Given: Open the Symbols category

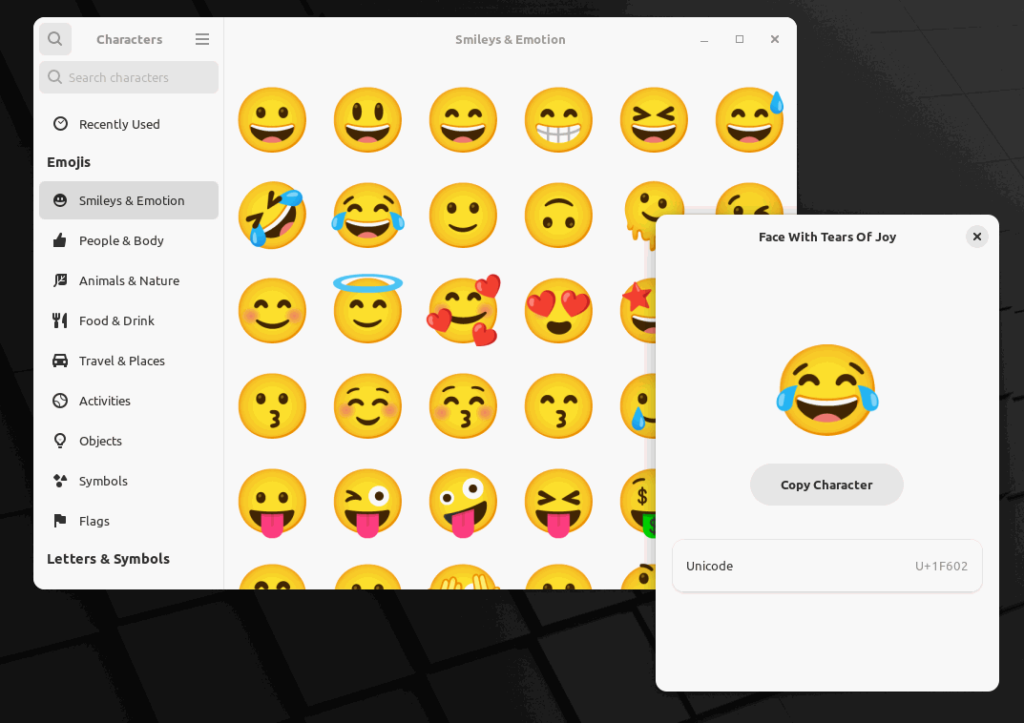Looking at the screenshot, I should click(105, 480).
